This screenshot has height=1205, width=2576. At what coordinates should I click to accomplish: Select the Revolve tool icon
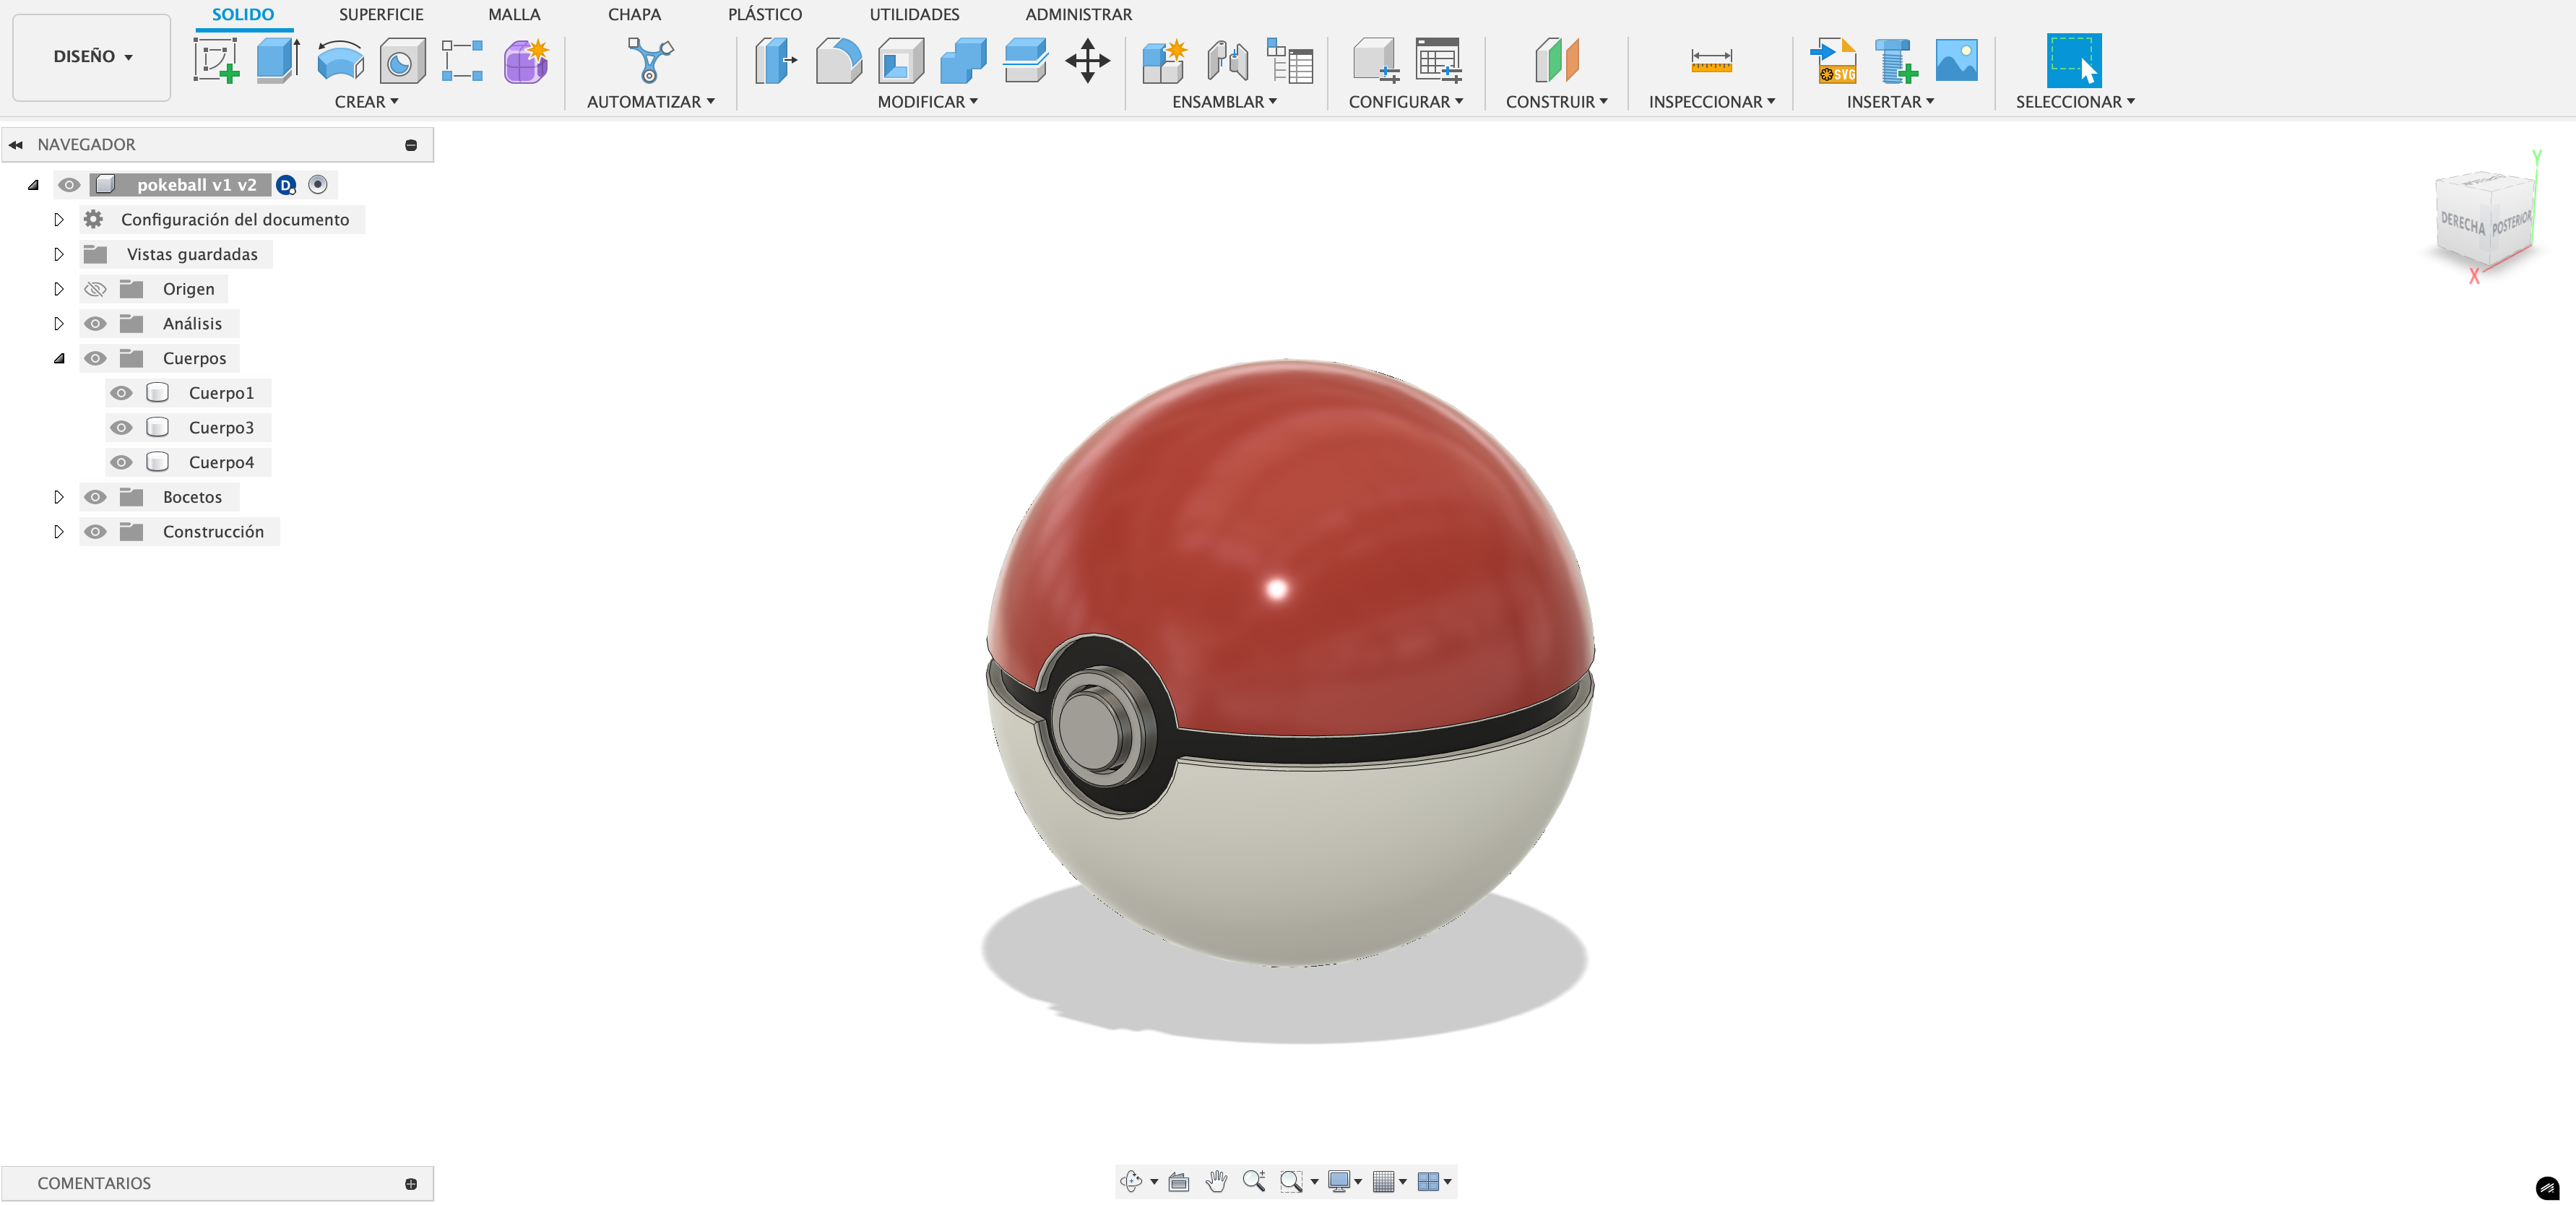pos(340,61)
